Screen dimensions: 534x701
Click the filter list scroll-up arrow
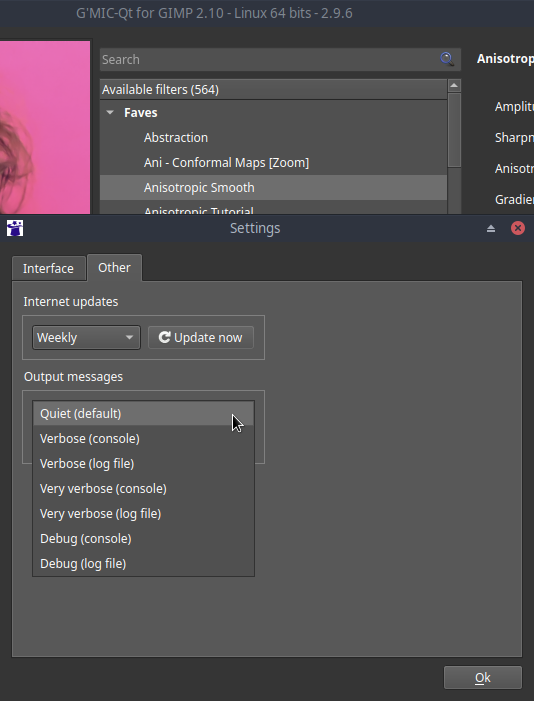pos(454,85)
